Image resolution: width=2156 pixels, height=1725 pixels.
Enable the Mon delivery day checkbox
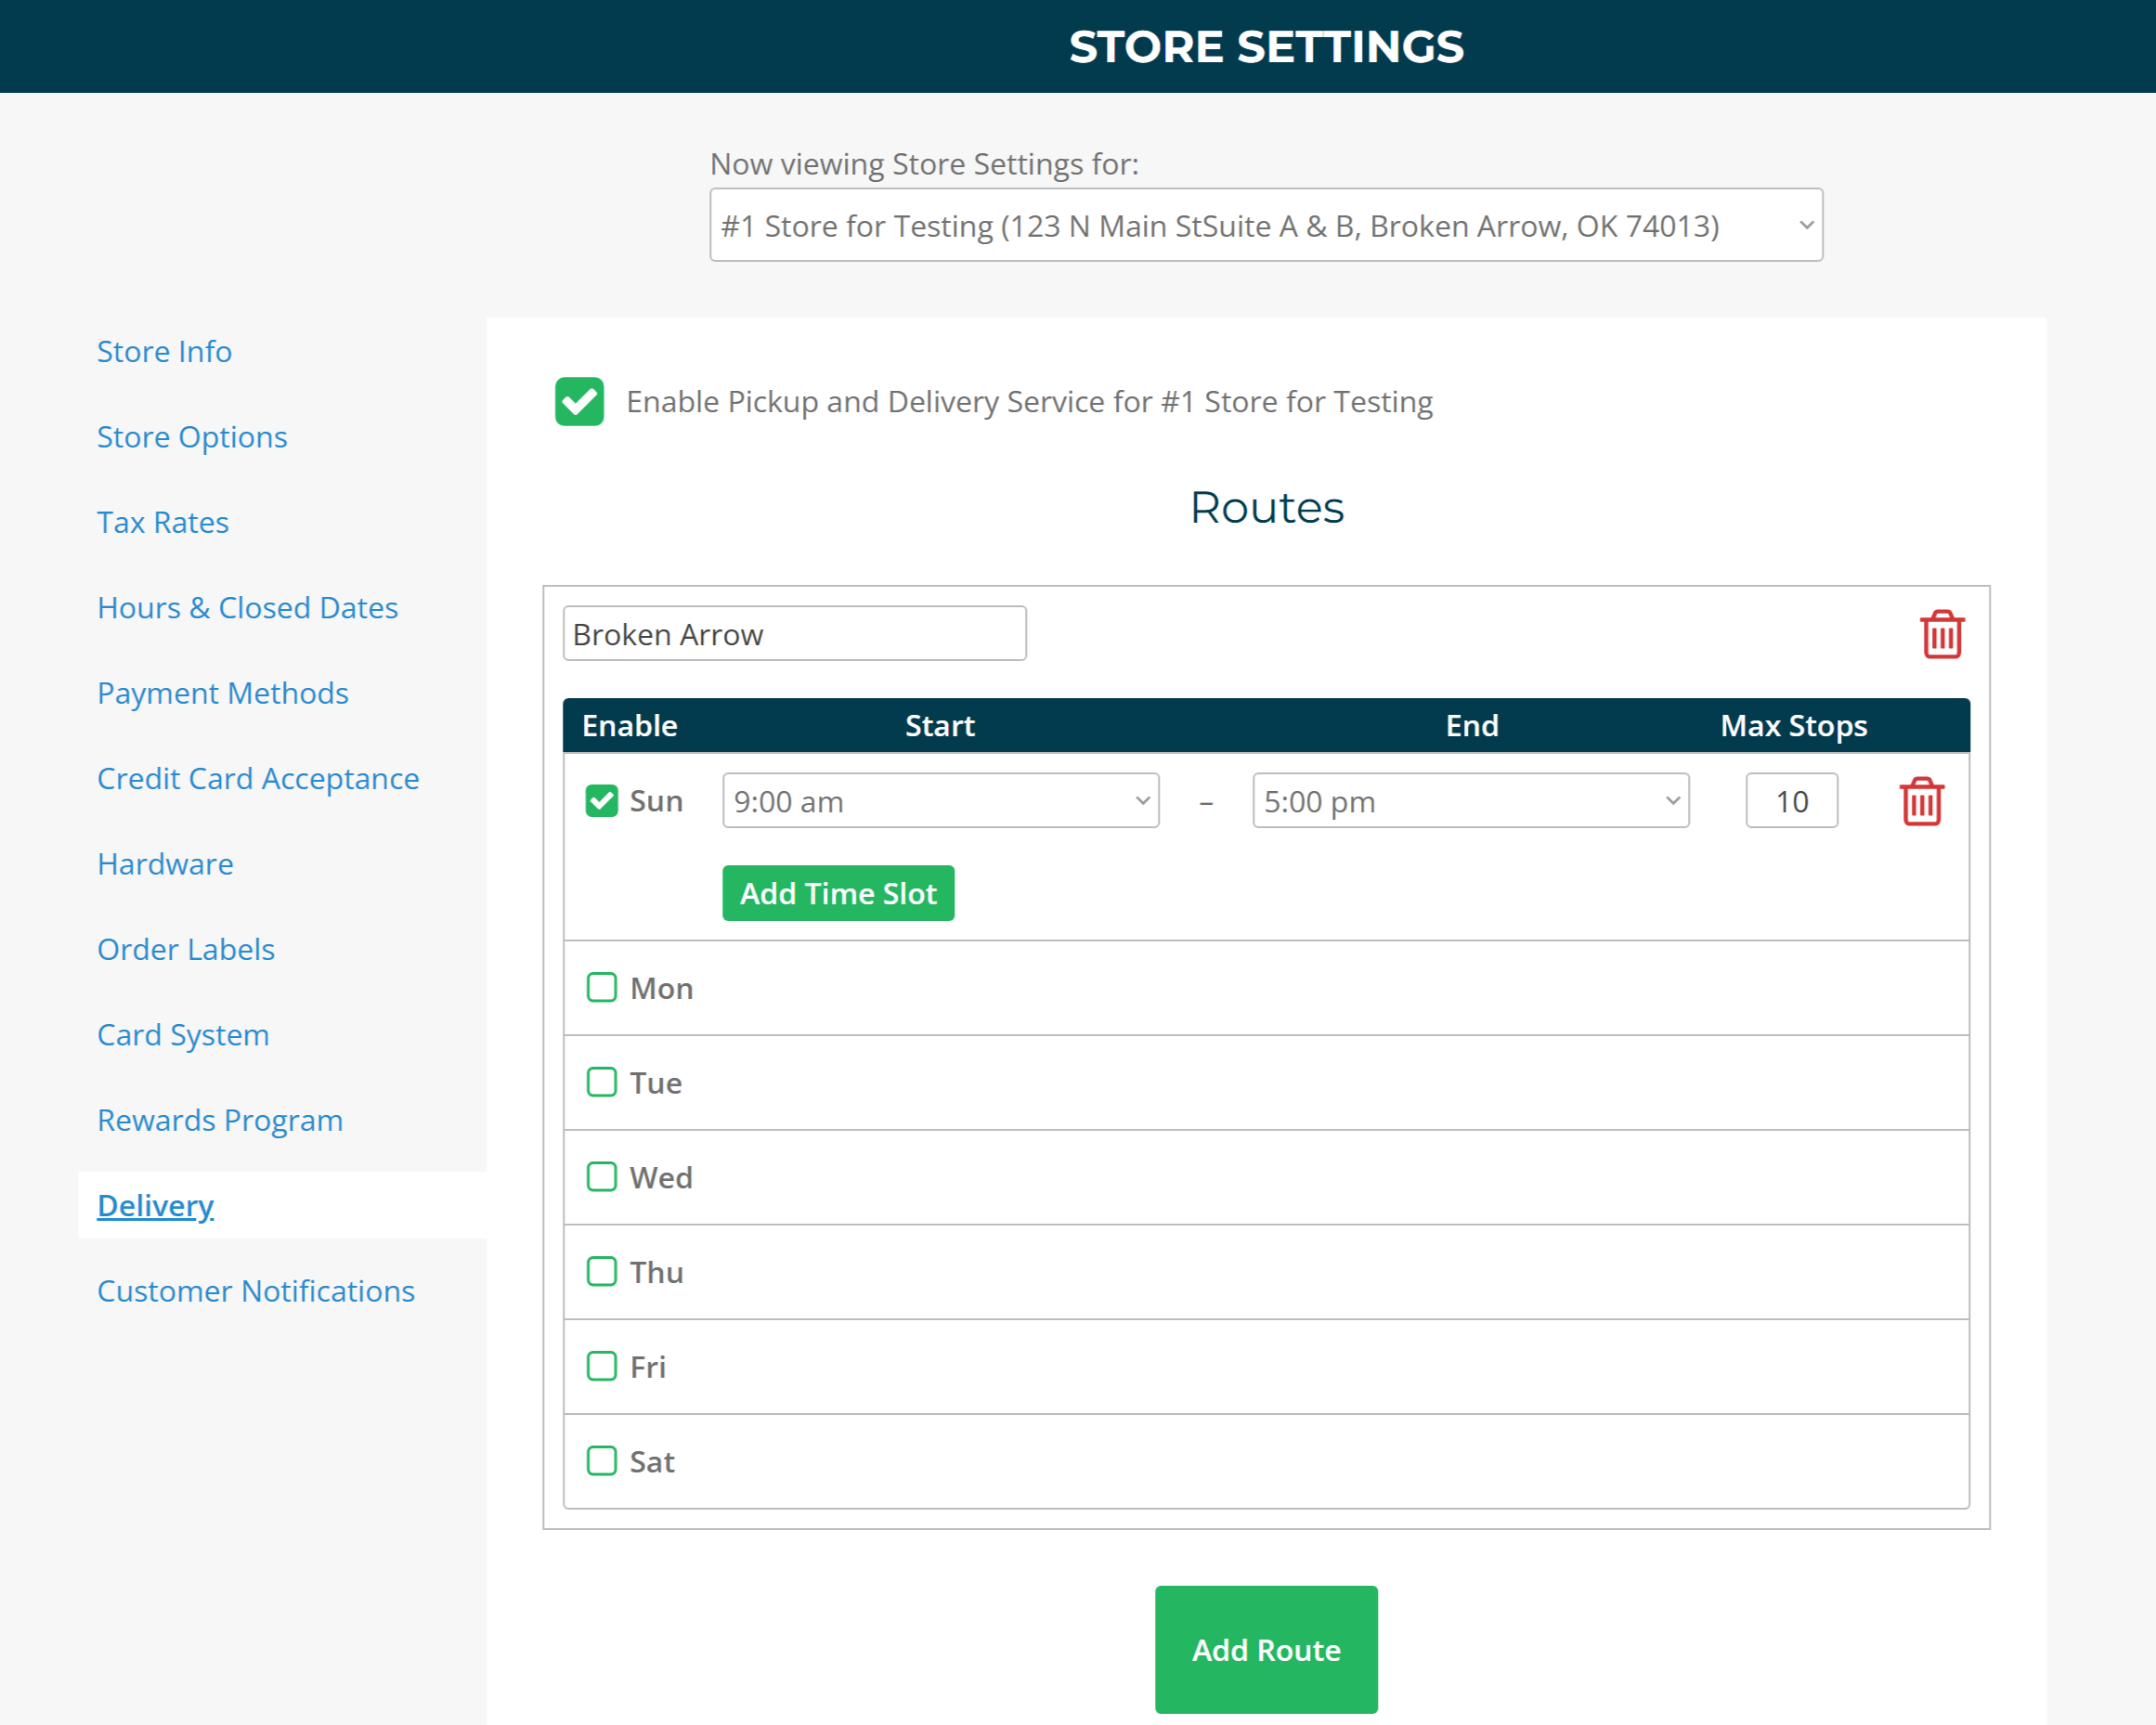click(601, 988)
